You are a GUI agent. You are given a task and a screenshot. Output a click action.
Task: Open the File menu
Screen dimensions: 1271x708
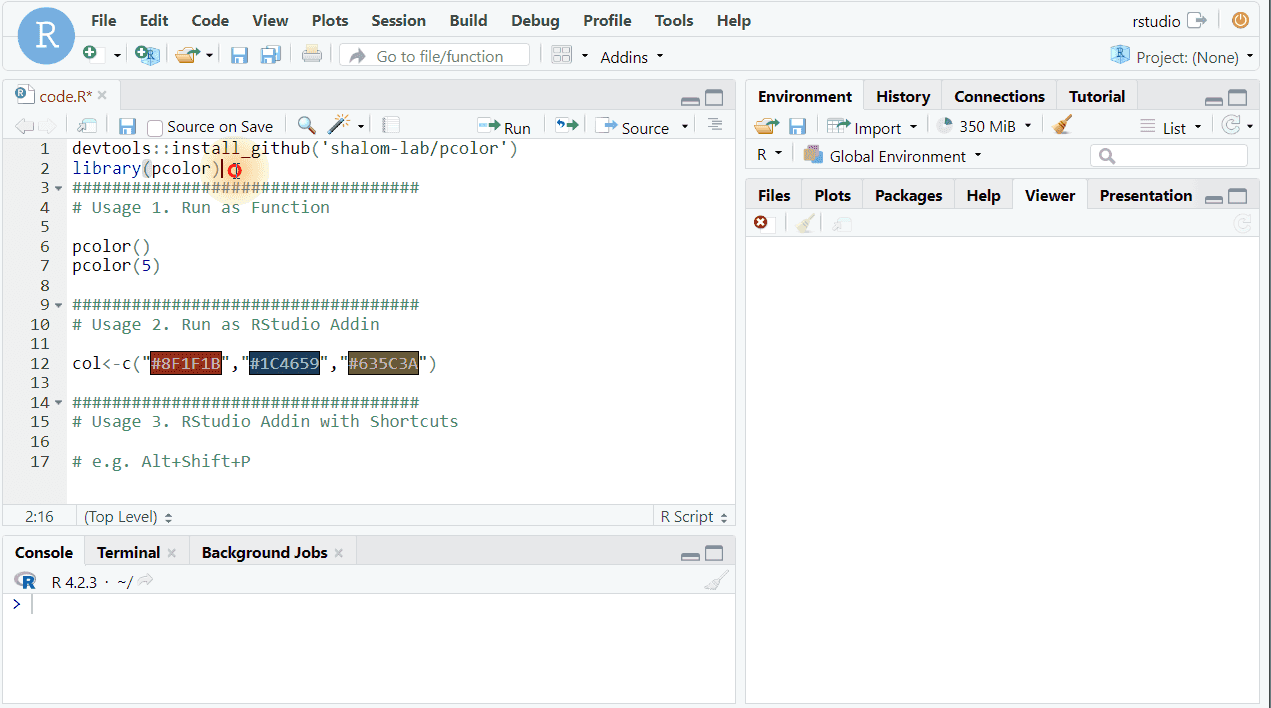coord(103,20)
